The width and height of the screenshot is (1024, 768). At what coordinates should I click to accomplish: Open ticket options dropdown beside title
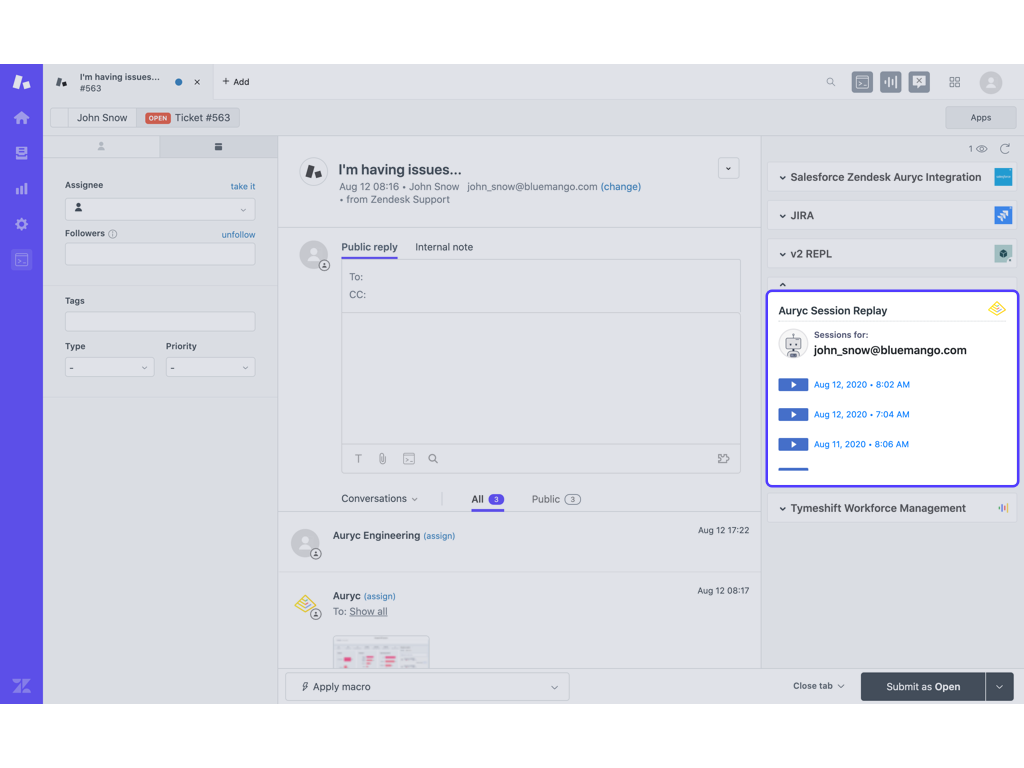(x=728, y=168)
